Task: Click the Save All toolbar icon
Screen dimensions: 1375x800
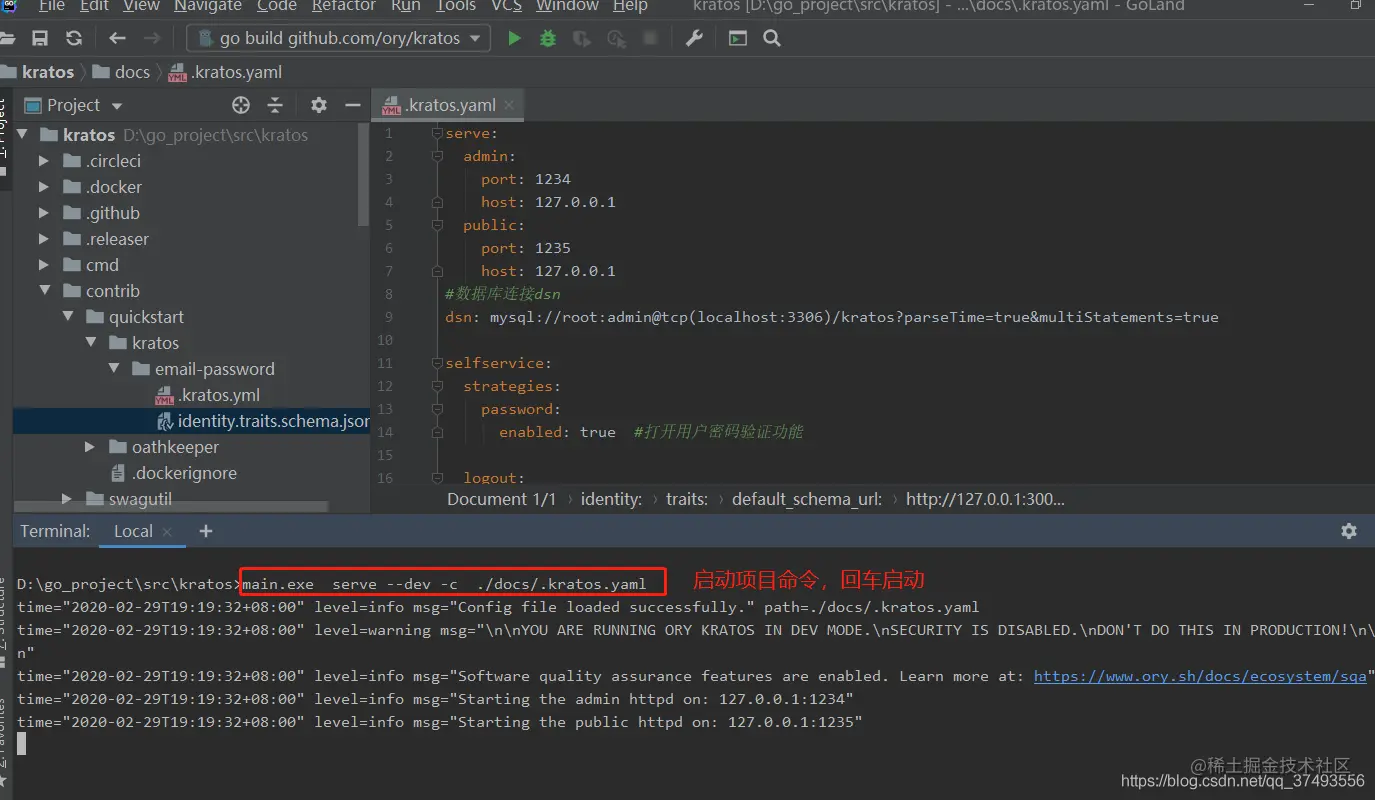Action: pos(40,38)
